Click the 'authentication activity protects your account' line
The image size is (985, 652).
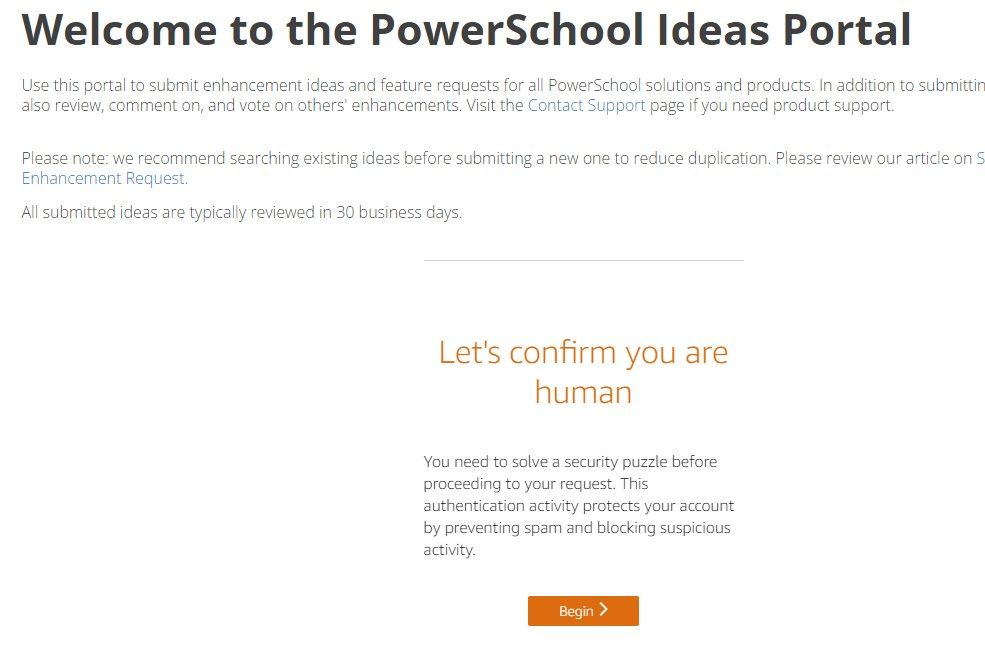point(578,506)
